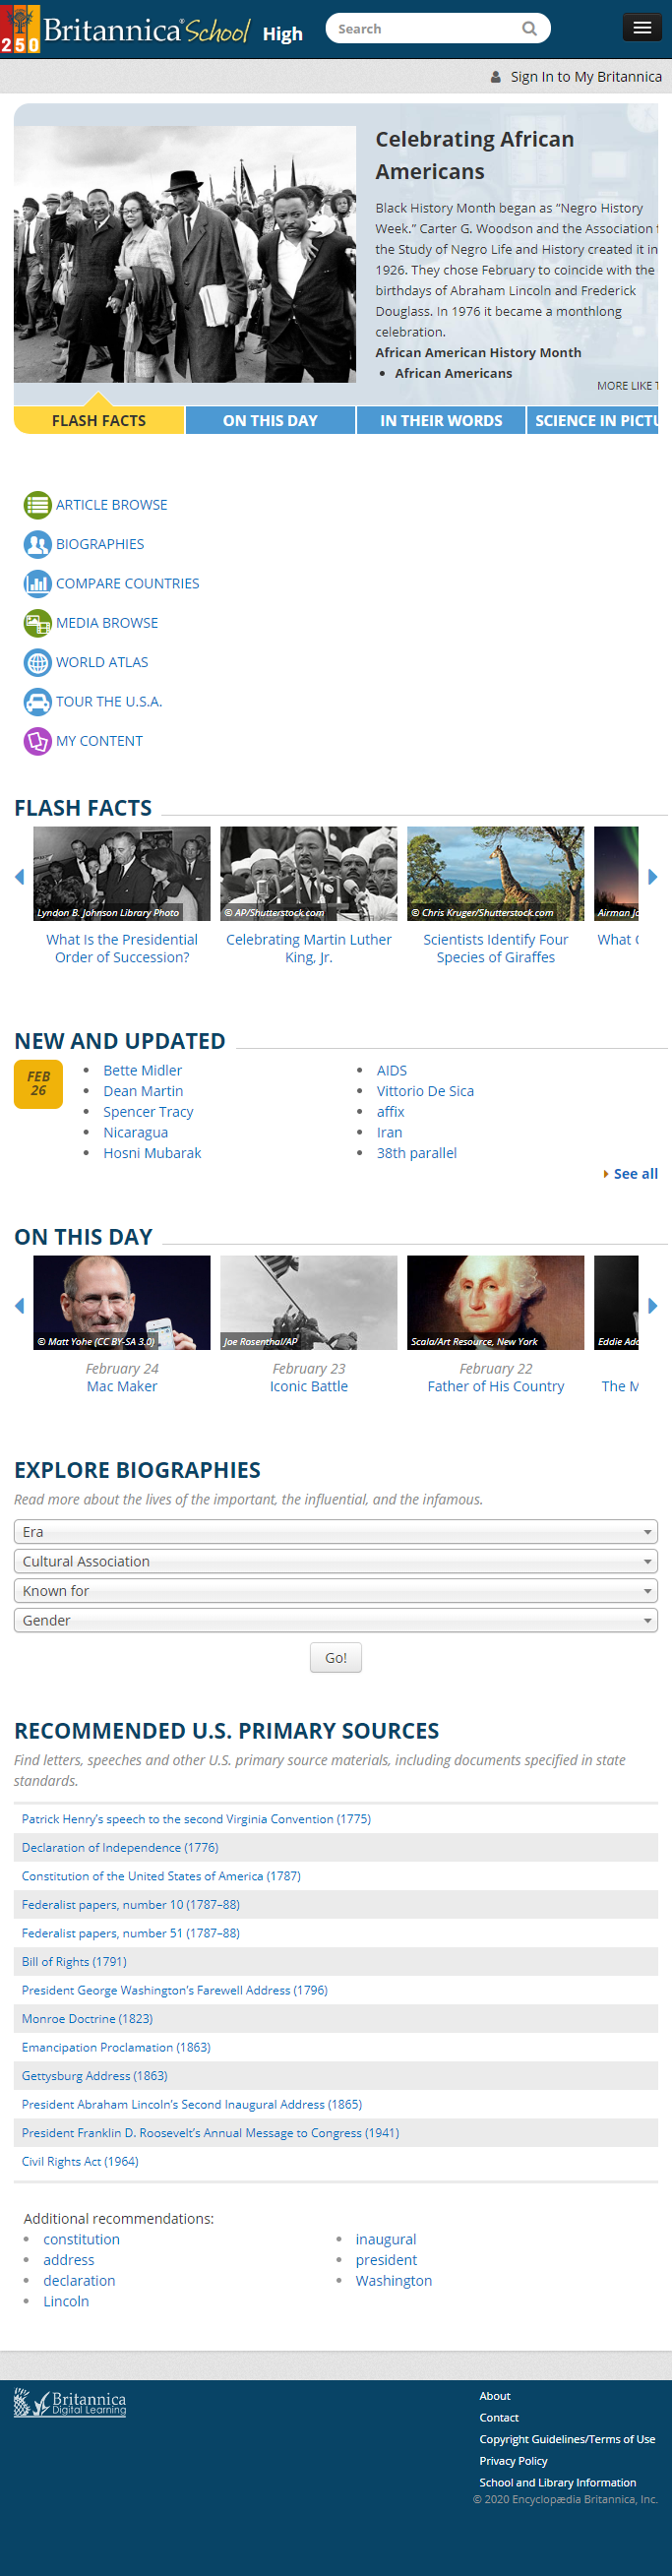This screenshot has width=672, height=2576.
Task: Open the Martin Luther King photo thumbnail
Action: point(309,874)
